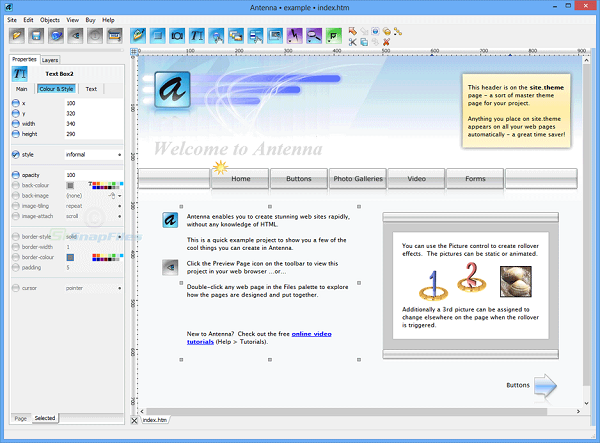Click the open folder toolbar icon
This screenshot has height=443, width=600.
pos(18,35)
